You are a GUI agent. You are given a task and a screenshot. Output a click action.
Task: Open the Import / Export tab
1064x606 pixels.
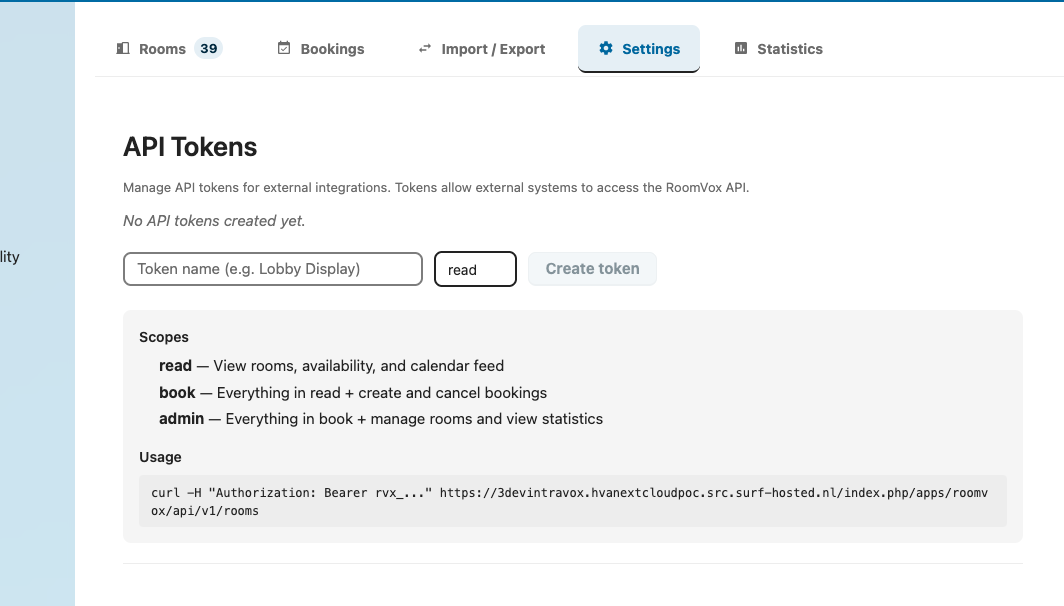pos(482,49)
